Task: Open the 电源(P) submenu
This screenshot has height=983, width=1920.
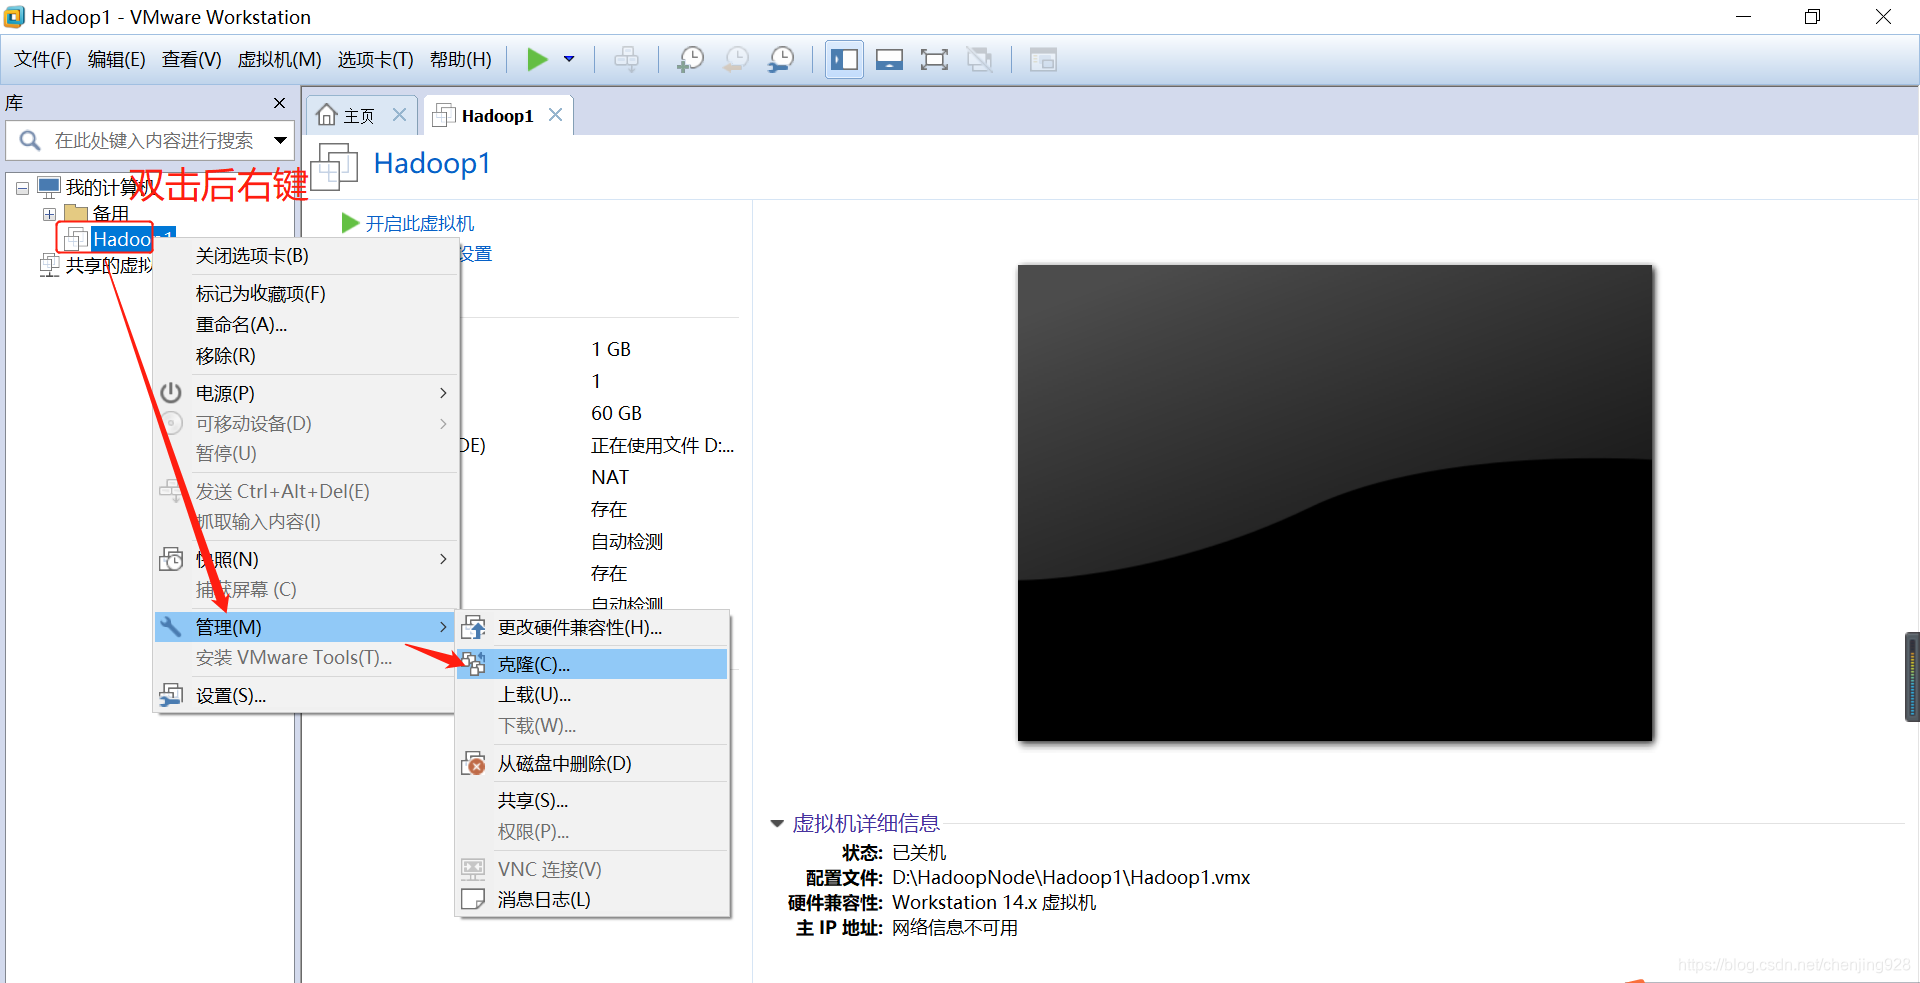Action: 306,394
